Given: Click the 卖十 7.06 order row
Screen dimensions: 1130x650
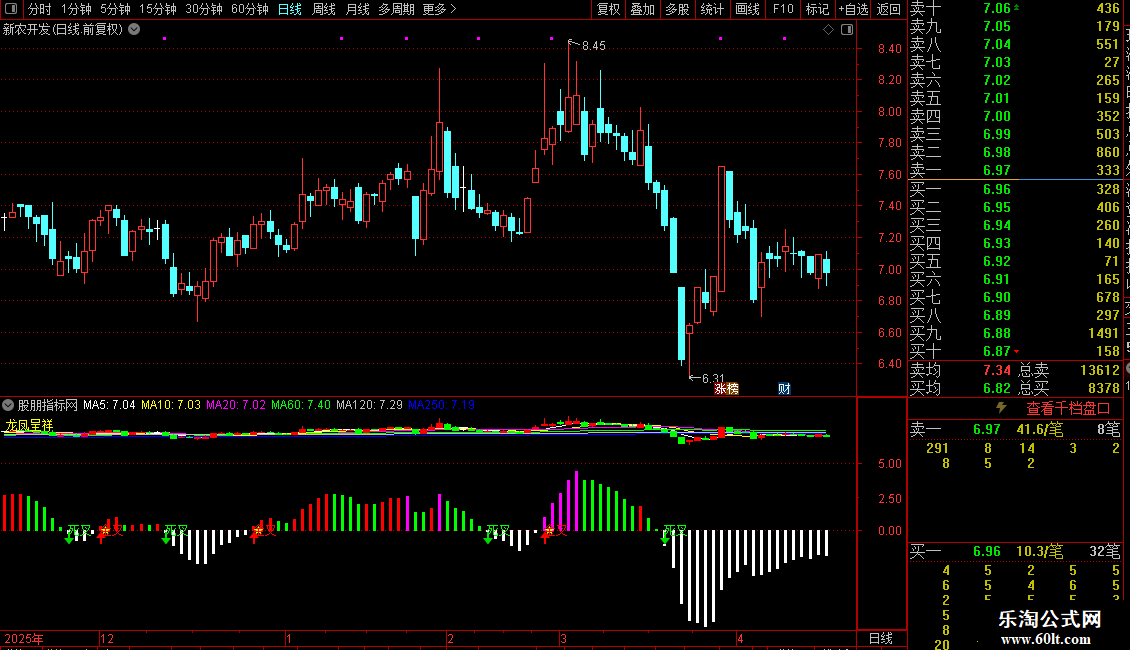Looking at the screenshot, I should (x=1015, y=8).
